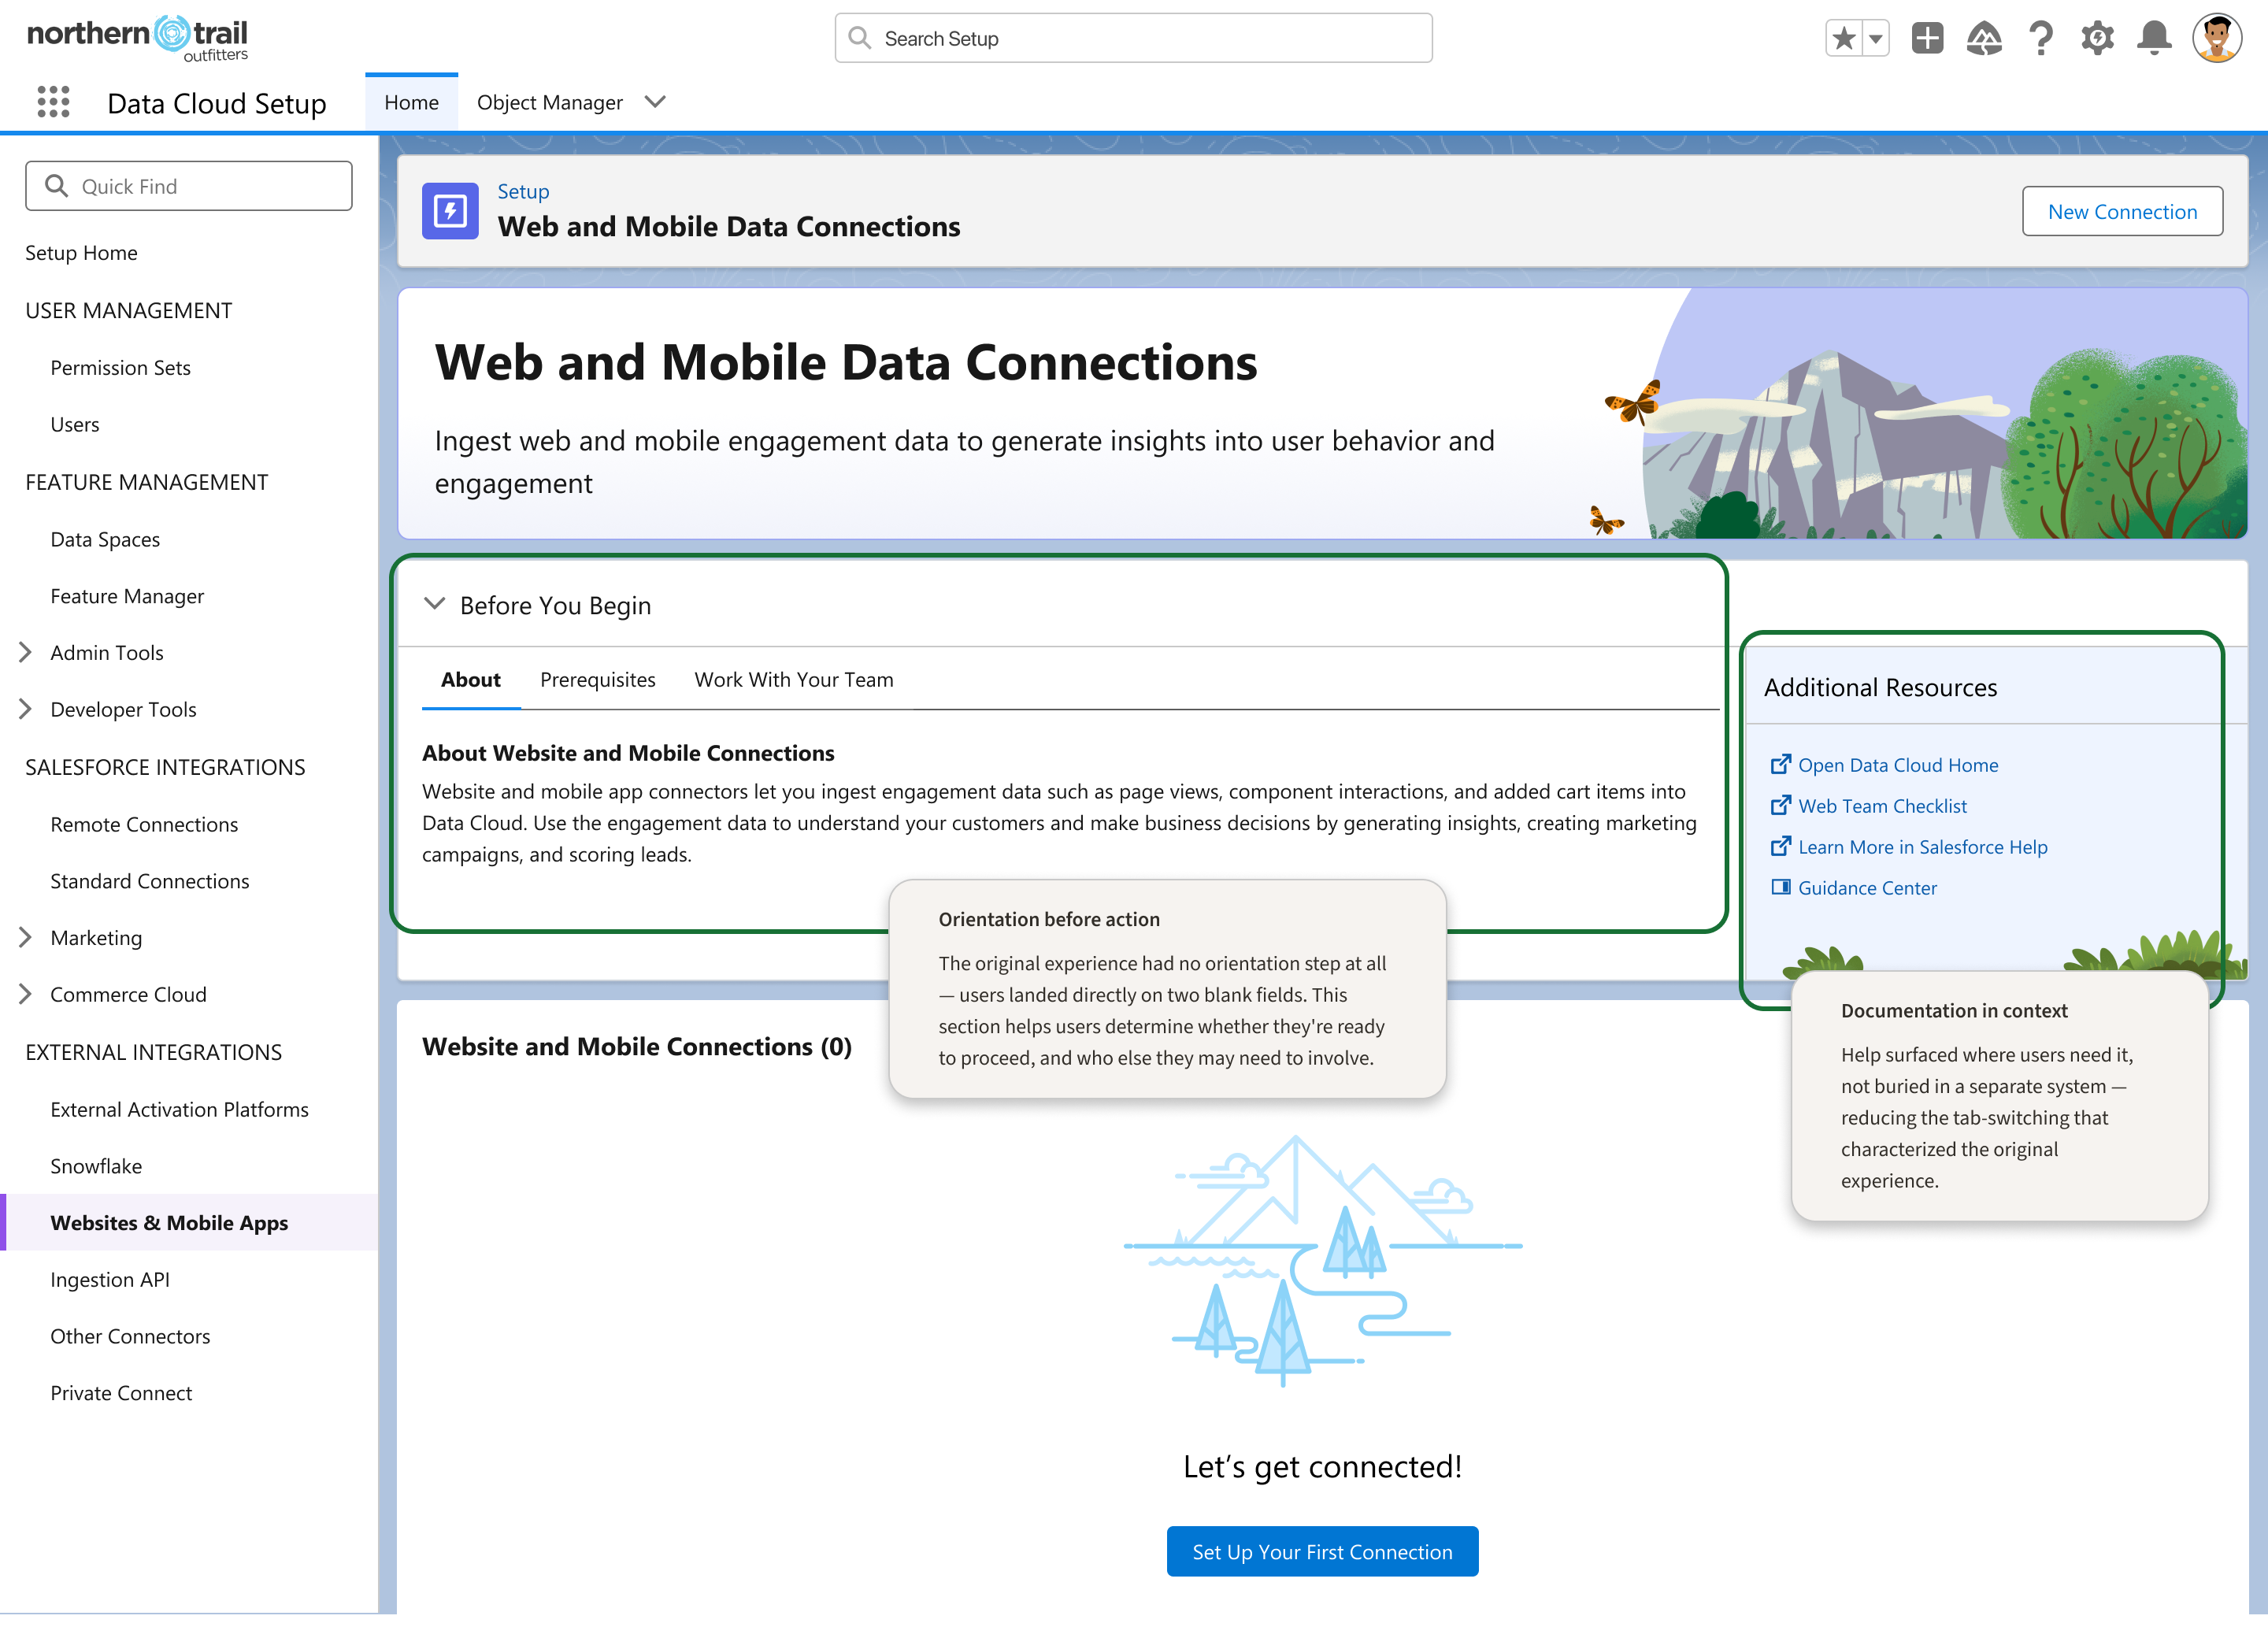Click the external link icon beside Learn More
The height and width of the screenshot is (1649, 2268).
[1780, 847]
